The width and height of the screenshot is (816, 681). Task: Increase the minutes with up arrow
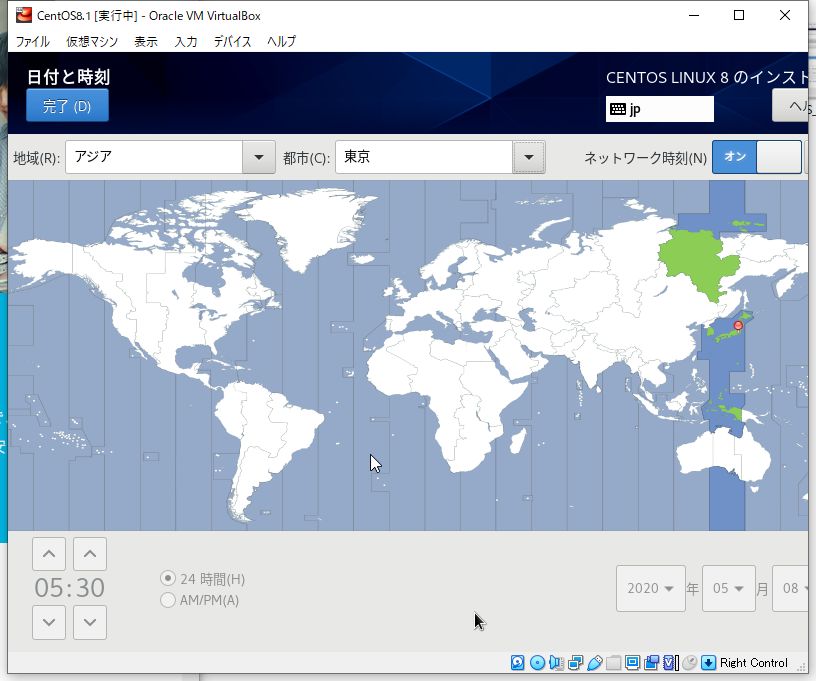tap(90, 554)
